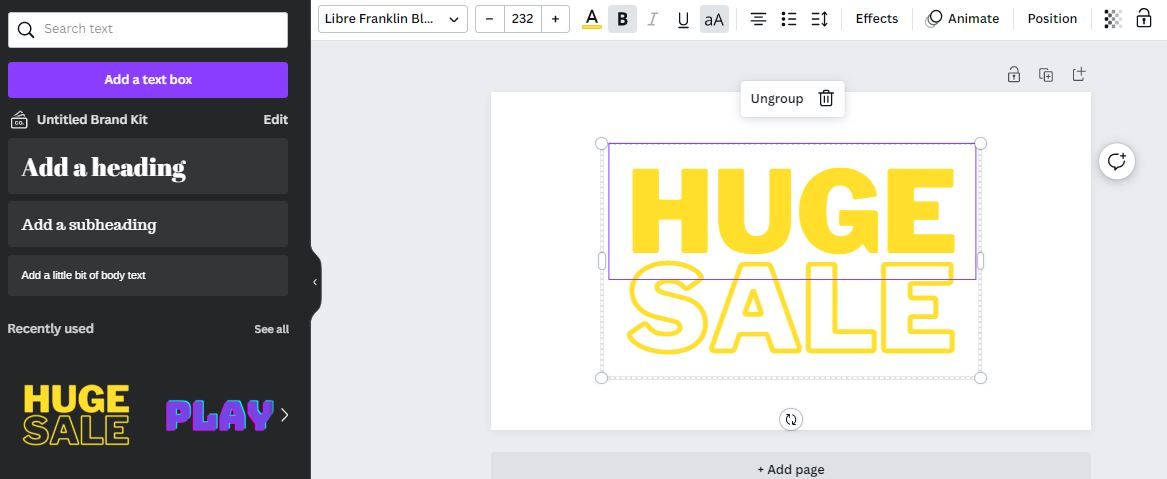Delete the selected group with trash icon

(826, 98)
